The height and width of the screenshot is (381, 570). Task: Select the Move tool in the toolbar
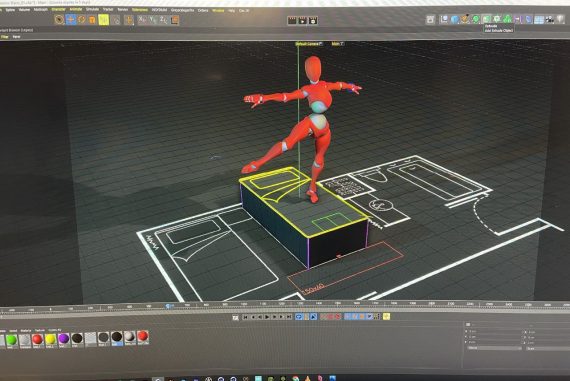(x=71, y=19)
